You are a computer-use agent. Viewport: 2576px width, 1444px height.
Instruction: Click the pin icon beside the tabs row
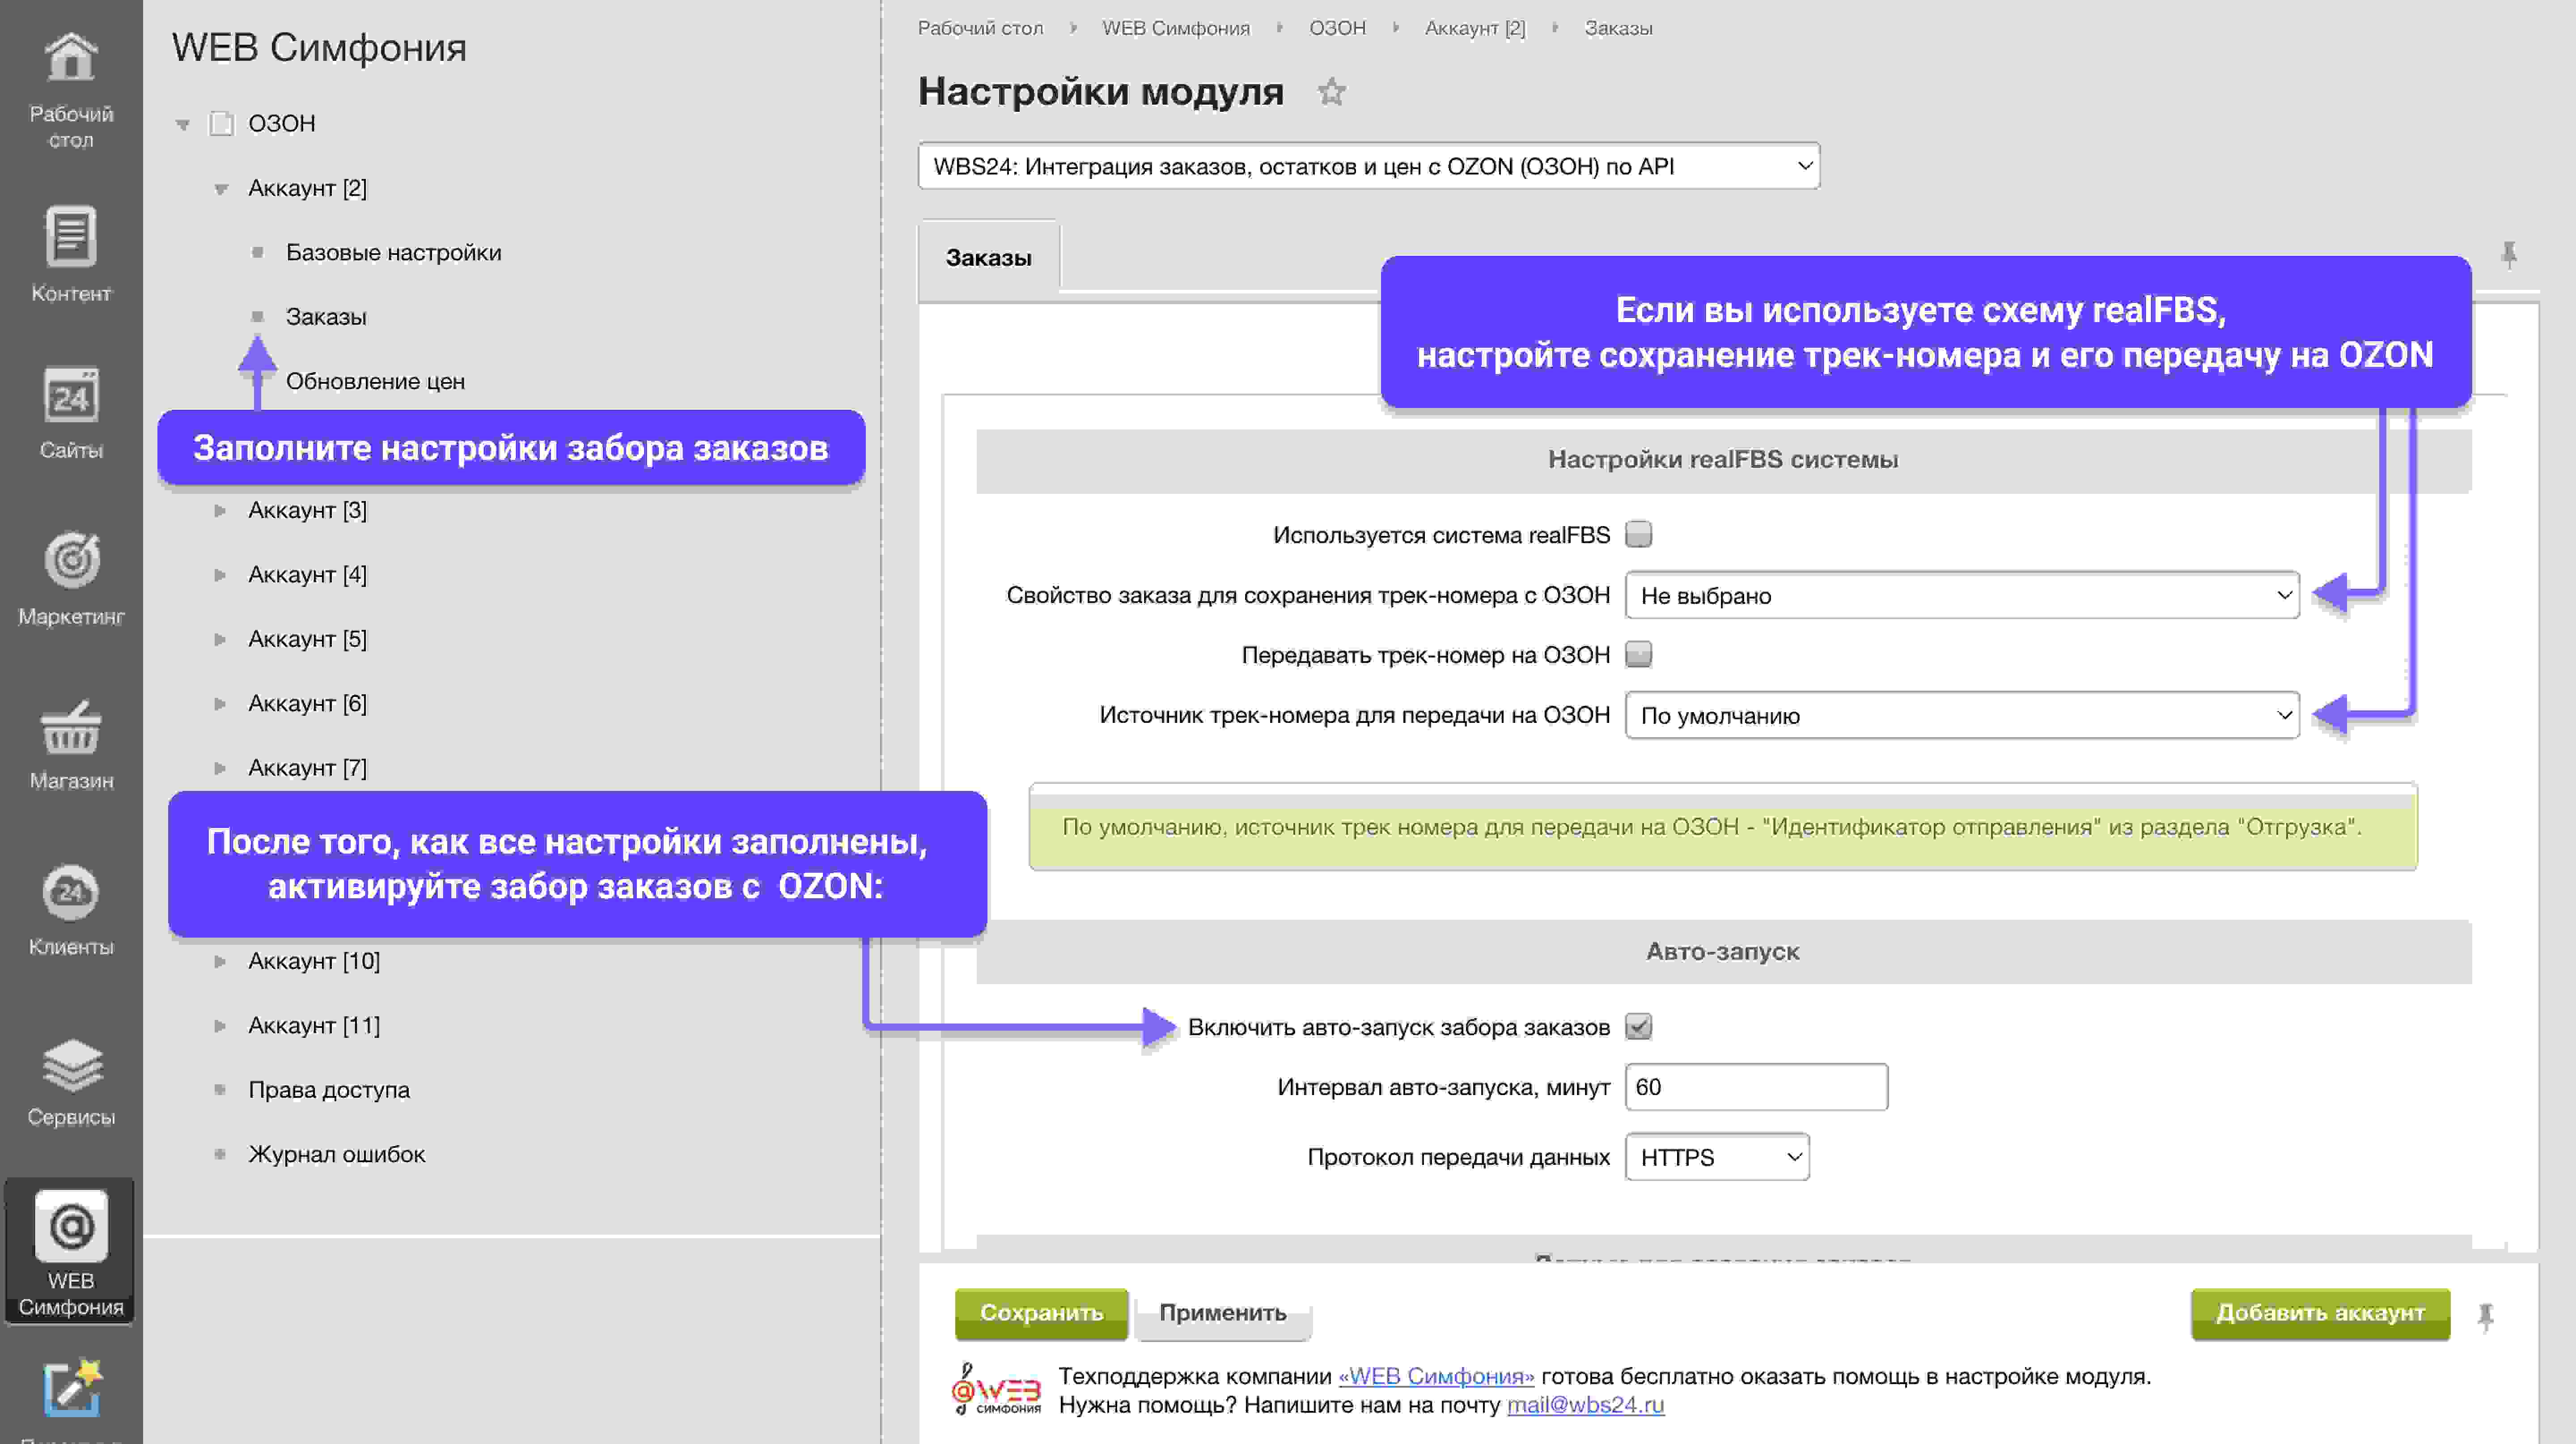[2508, 255]
